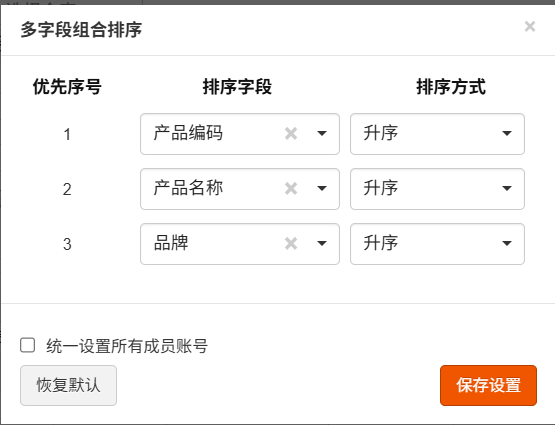Clear the 品牌 sort field selection
Screen dimensions: 555x425
(x=291, y=243)
